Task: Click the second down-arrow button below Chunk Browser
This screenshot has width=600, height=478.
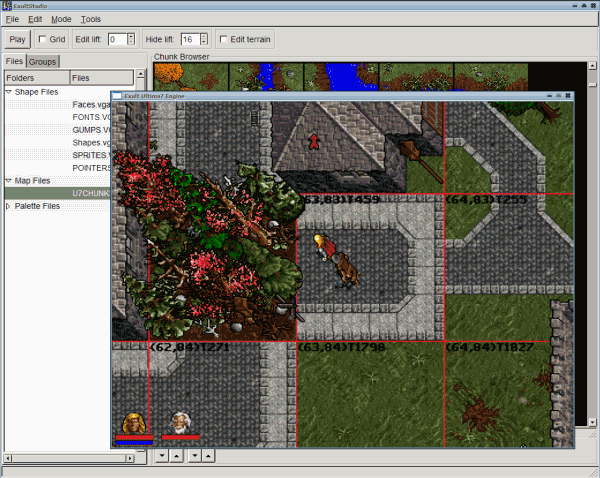Action: point(195,455)
